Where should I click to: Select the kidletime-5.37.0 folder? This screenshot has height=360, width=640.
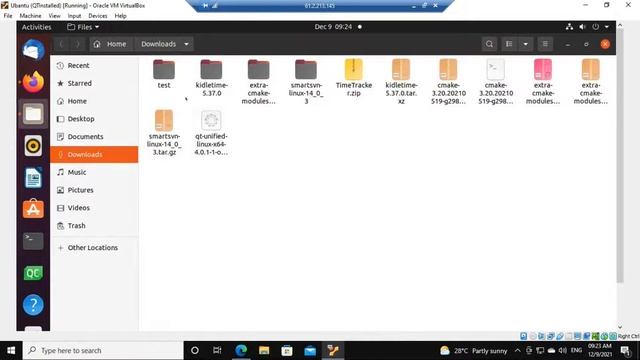[211, 78]
